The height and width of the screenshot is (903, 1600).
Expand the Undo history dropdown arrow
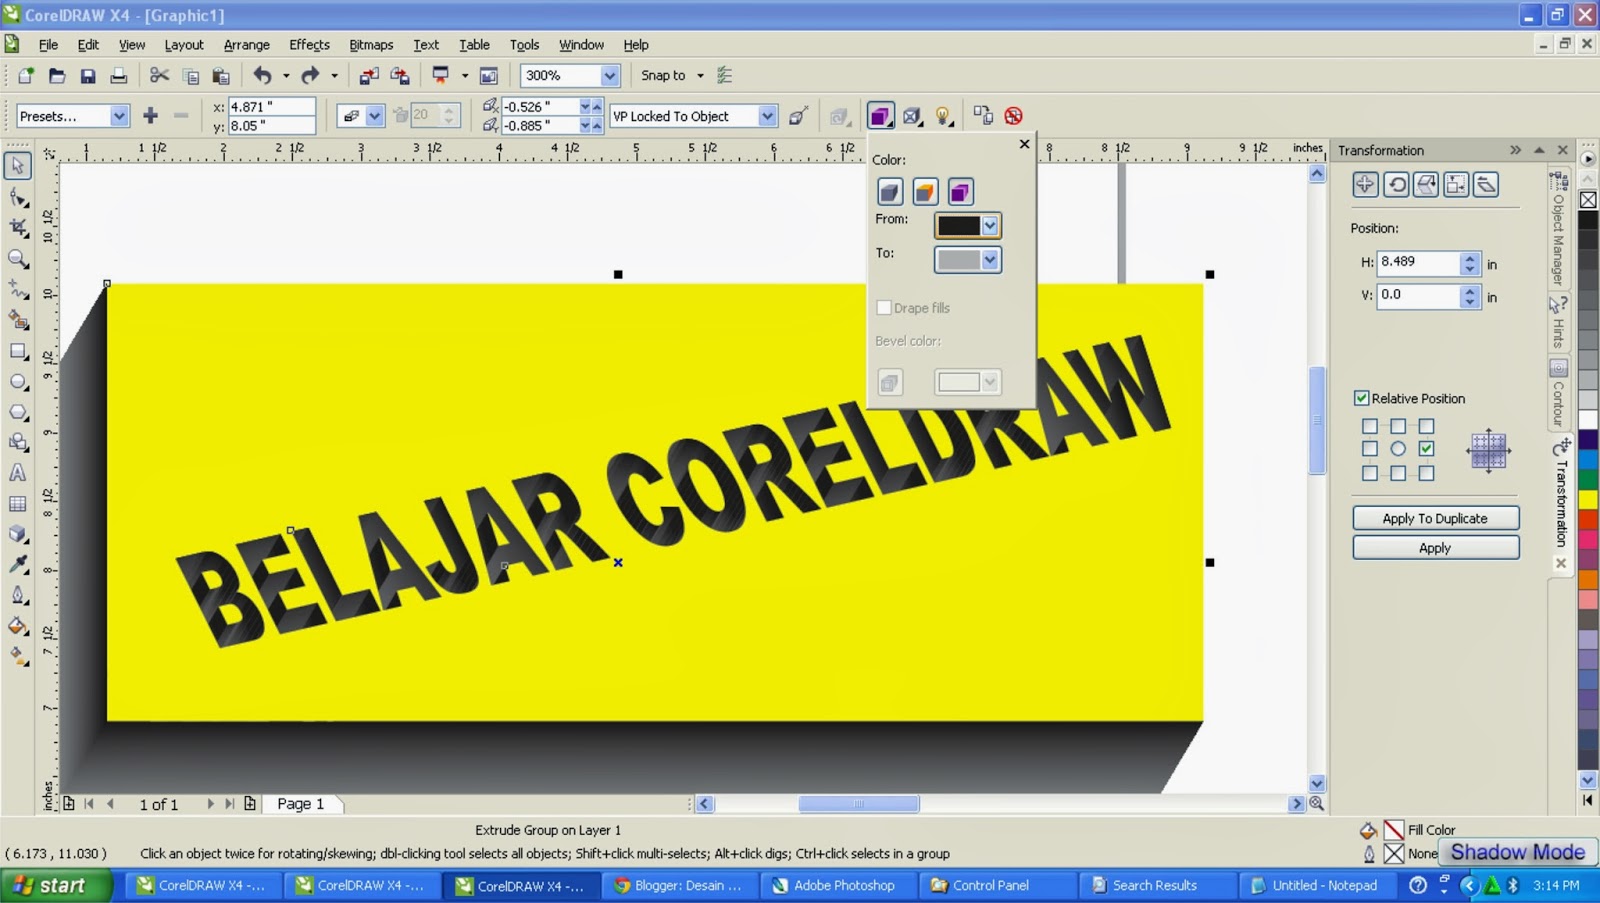286,75
